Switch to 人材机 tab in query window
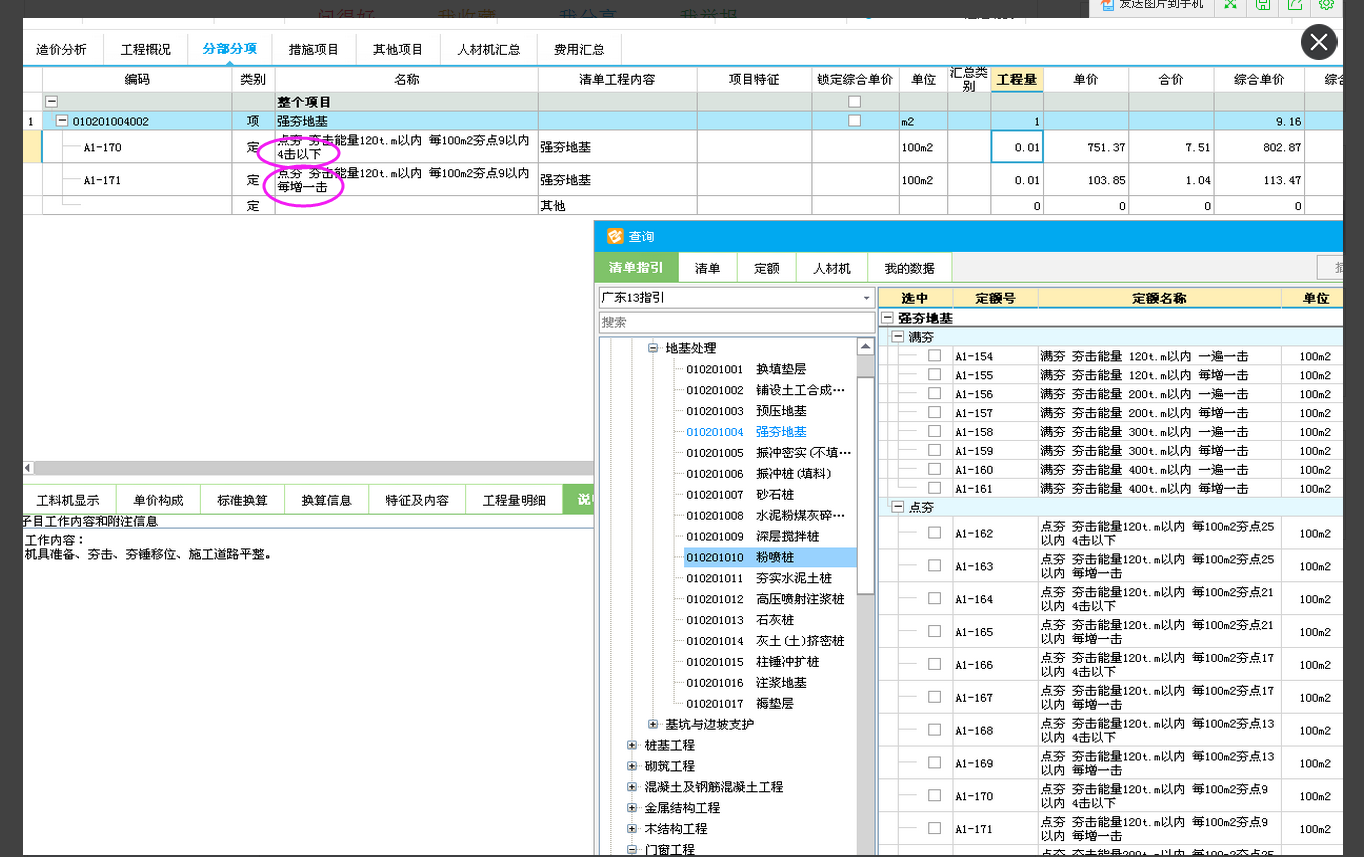The width and height of the screenshot is (1364, 857). coord(832,268)
